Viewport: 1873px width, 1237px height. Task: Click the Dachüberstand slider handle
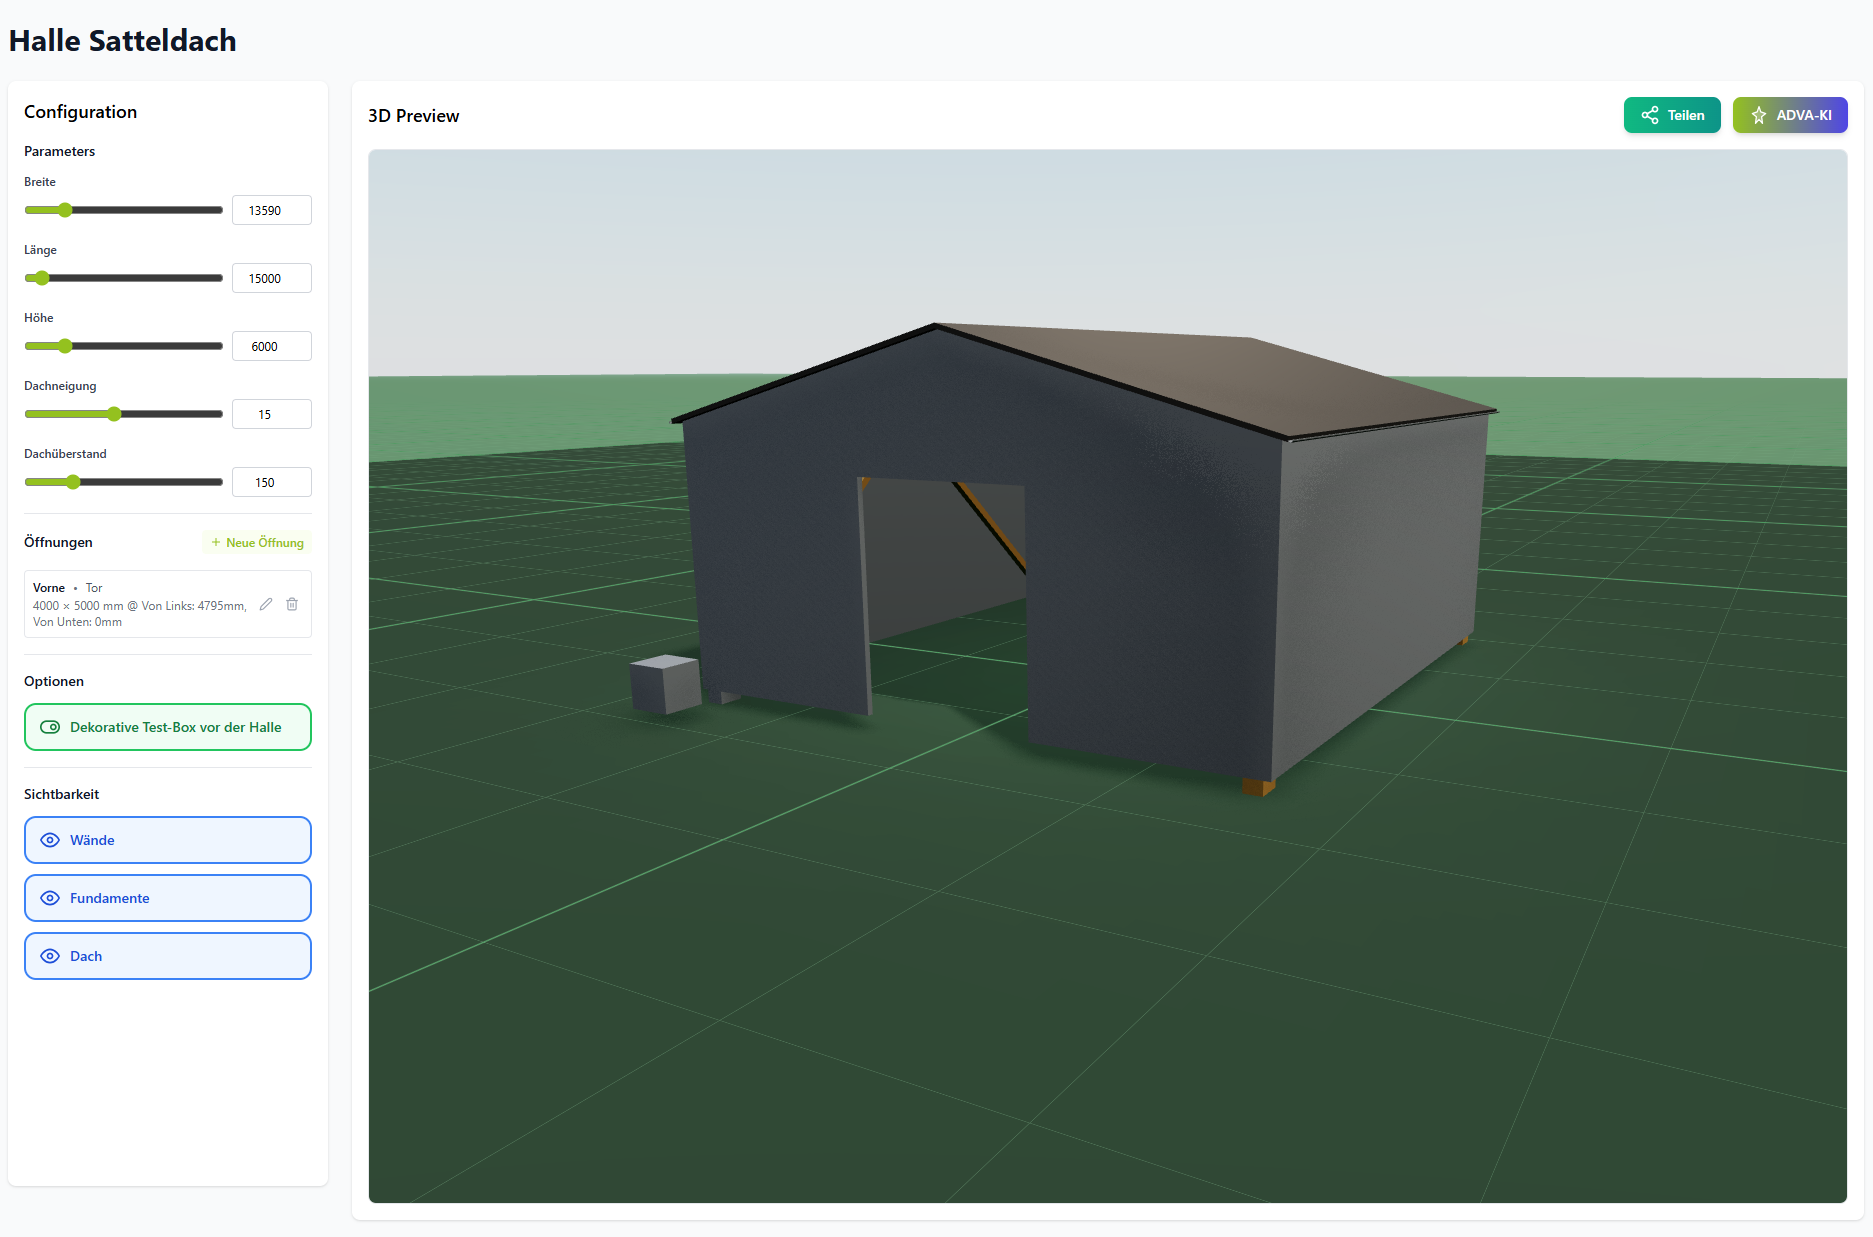pos(73,482)
